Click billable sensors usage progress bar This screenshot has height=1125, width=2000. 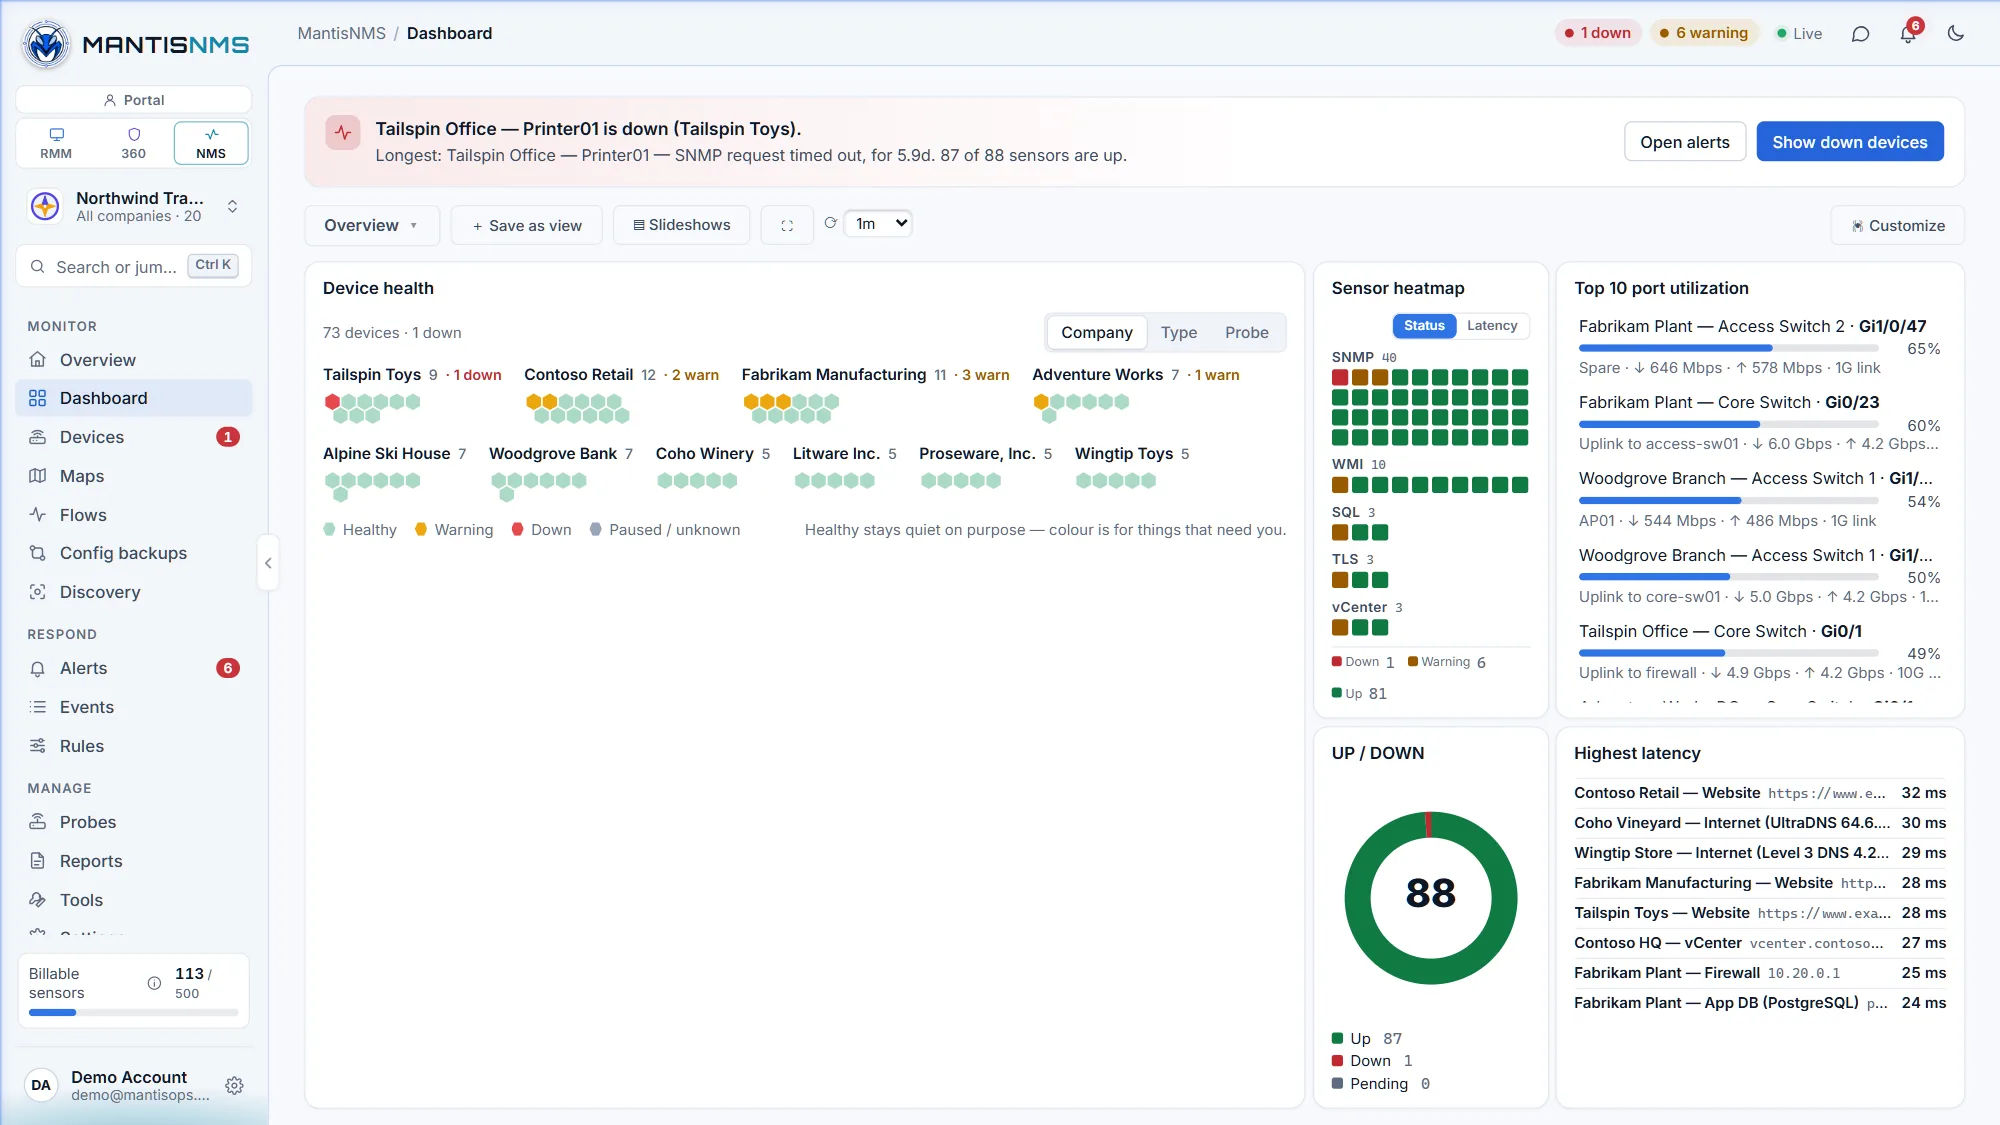(x=134, y=1013)
